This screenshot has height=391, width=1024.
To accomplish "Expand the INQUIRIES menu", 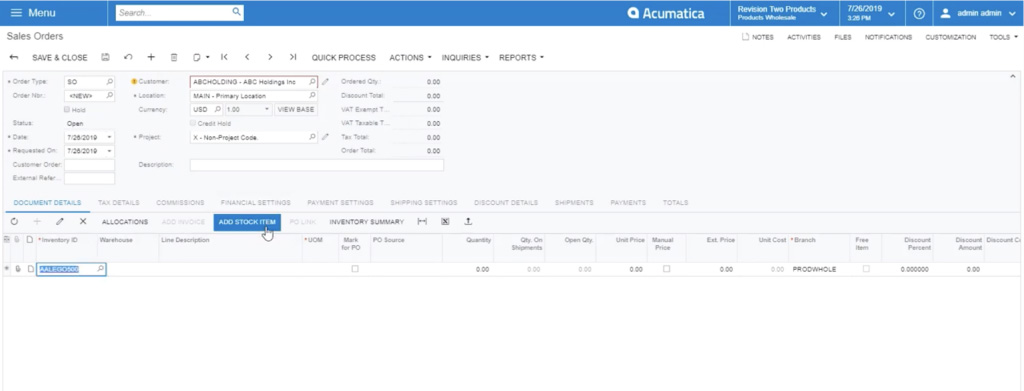I will 465,57.
